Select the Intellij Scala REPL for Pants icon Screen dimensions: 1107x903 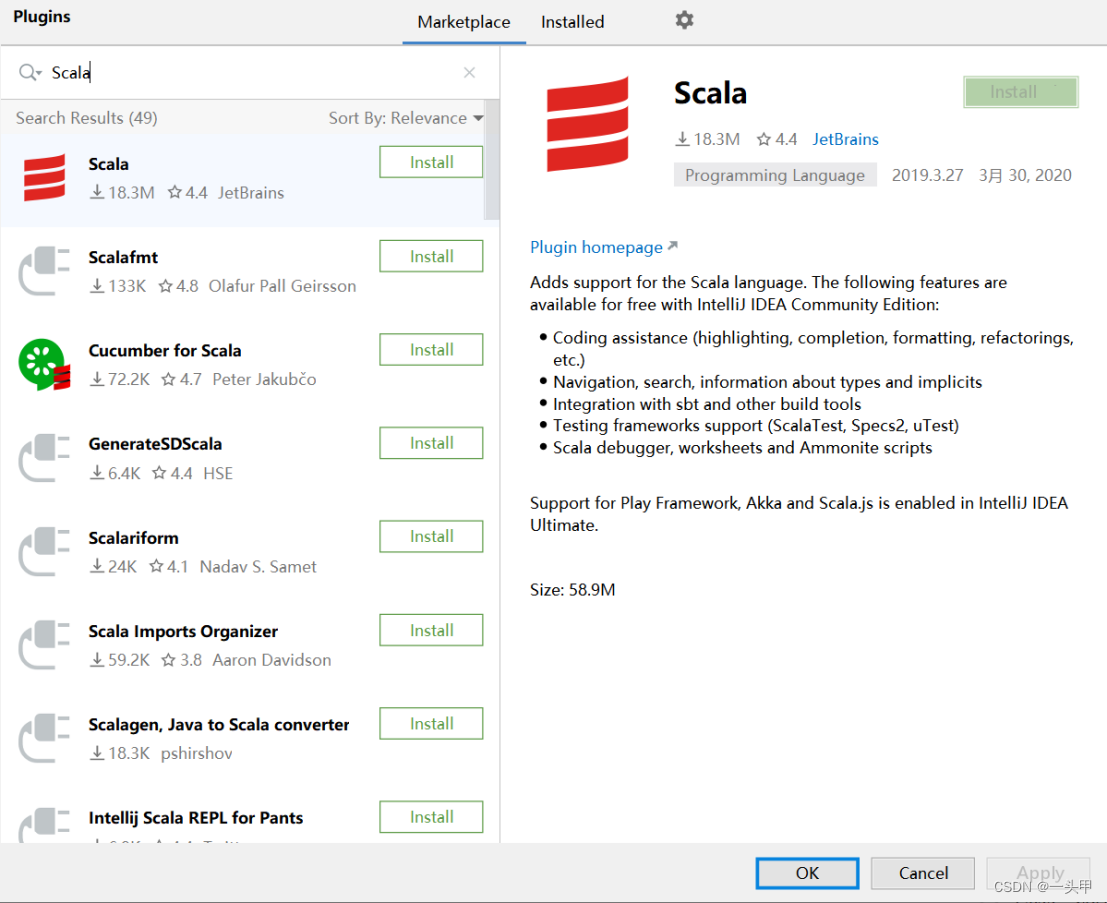click(x=44, y=825)
